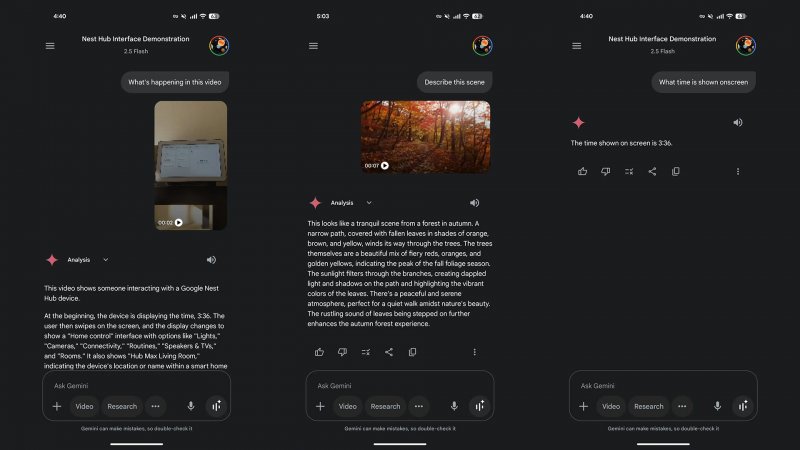This screenshot has height=450, width=800.
Task: Tap the 'Describe this scene' message
Action: (x=455, y=82)
